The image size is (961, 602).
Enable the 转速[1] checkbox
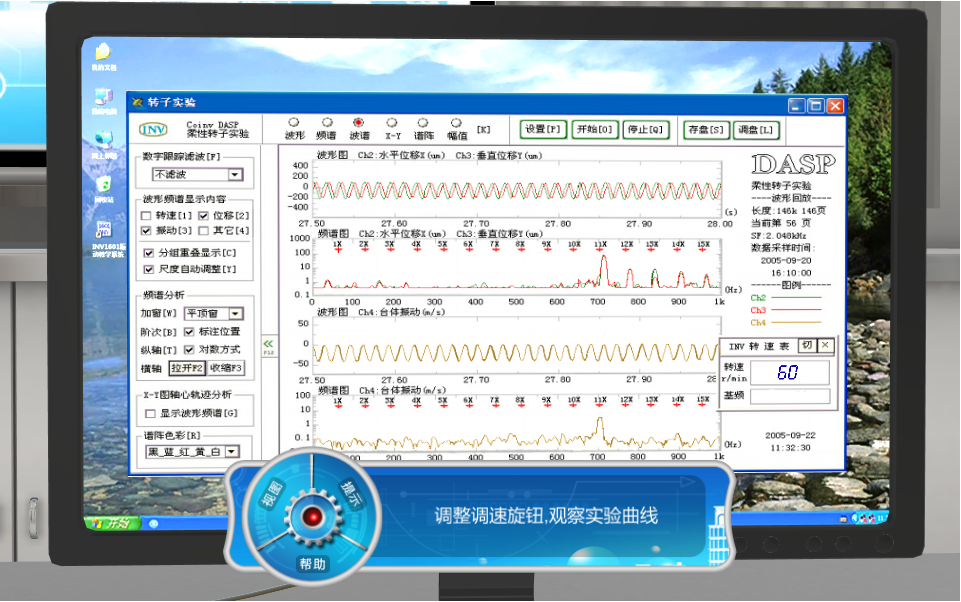(148, 215)
